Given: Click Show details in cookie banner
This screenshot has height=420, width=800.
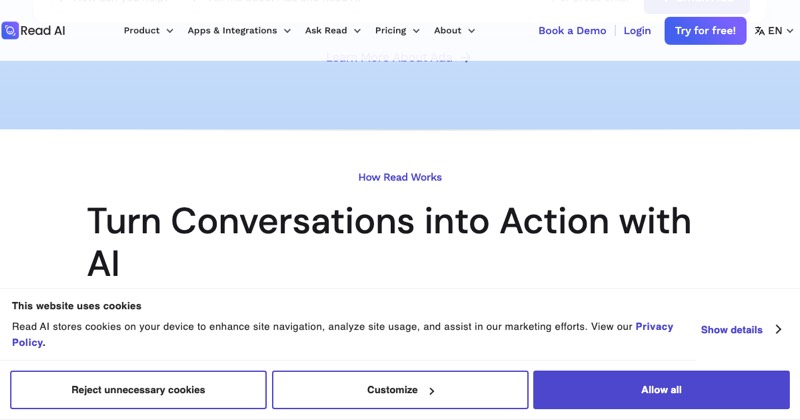Looking at the screenshot, I should click(x=732, y=330).
